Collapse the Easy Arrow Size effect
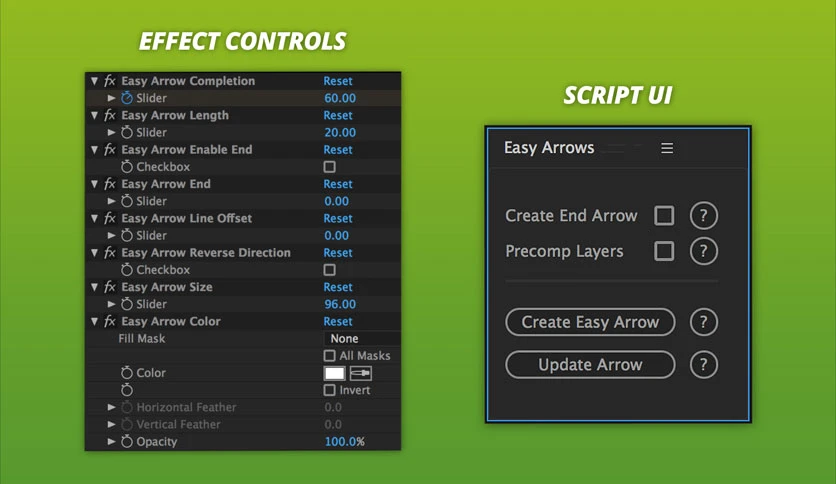 click(x=94, y=287)
